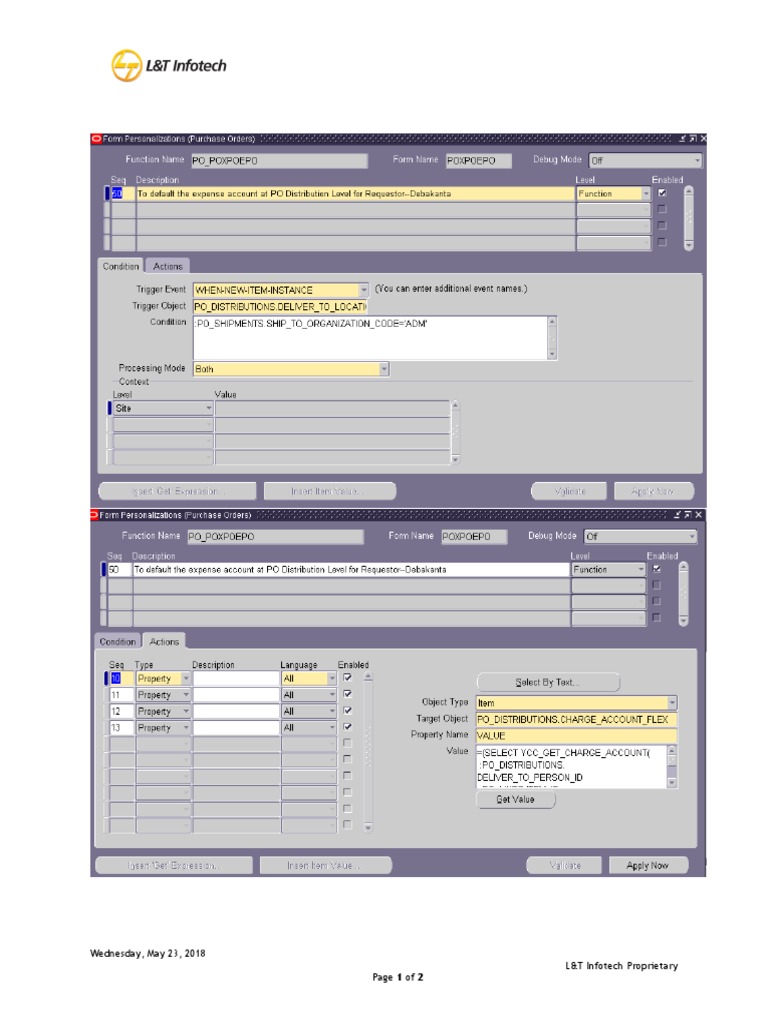Click context Value field next to Site
The height and width of the screenshot is (1024, 768).
(332, 408)
